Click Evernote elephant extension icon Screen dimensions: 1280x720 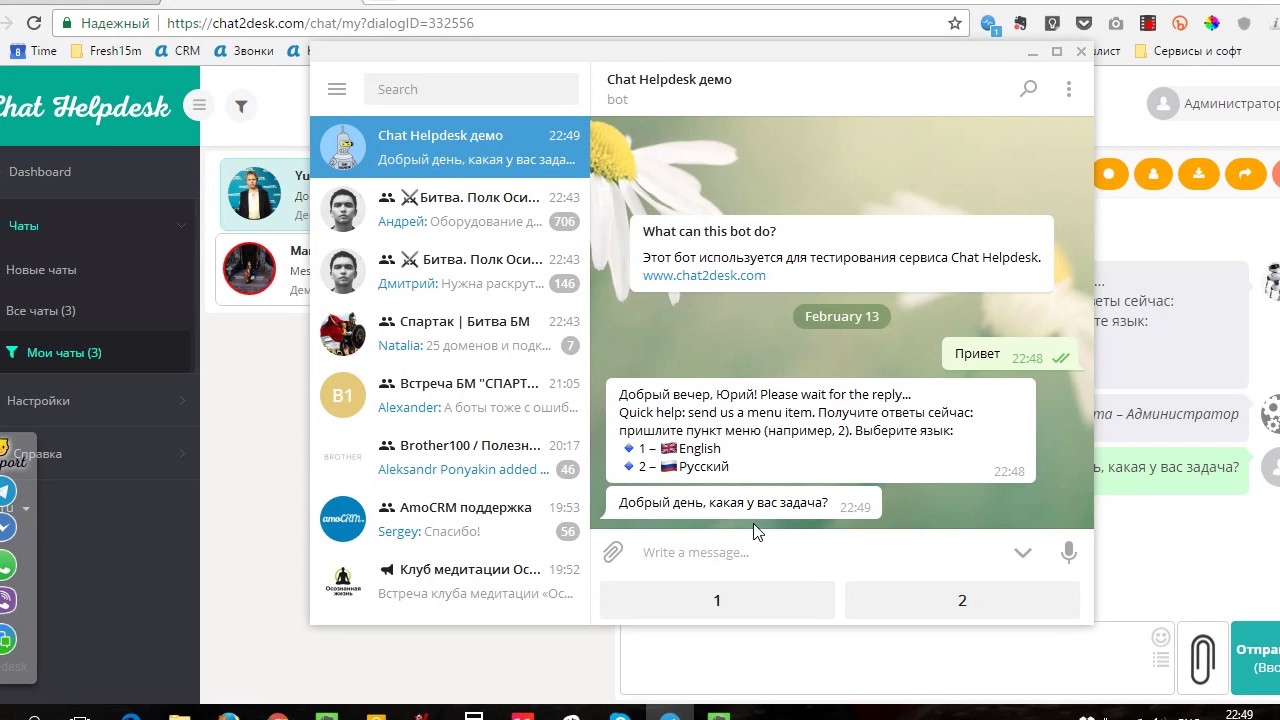1020,23
